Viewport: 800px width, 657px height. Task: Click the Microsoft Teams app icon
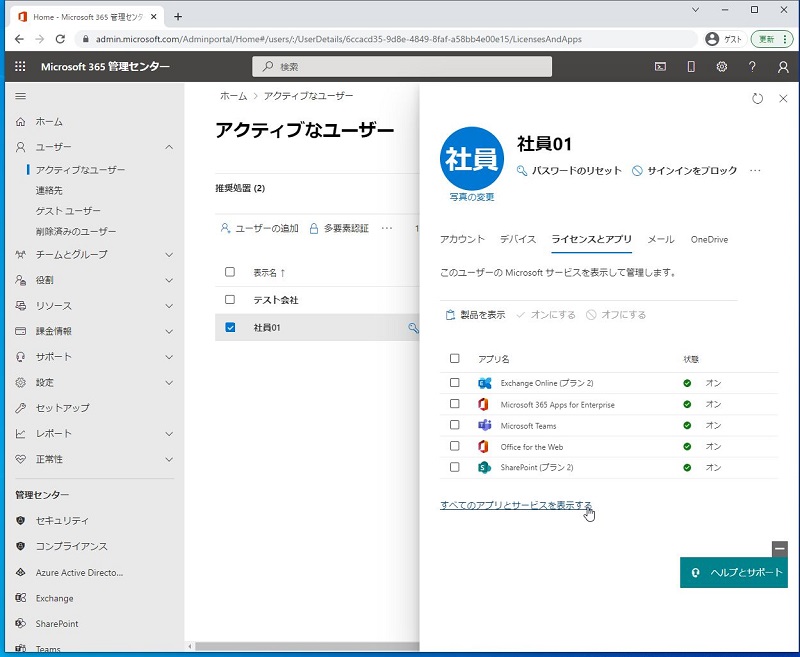pos(484,425)
